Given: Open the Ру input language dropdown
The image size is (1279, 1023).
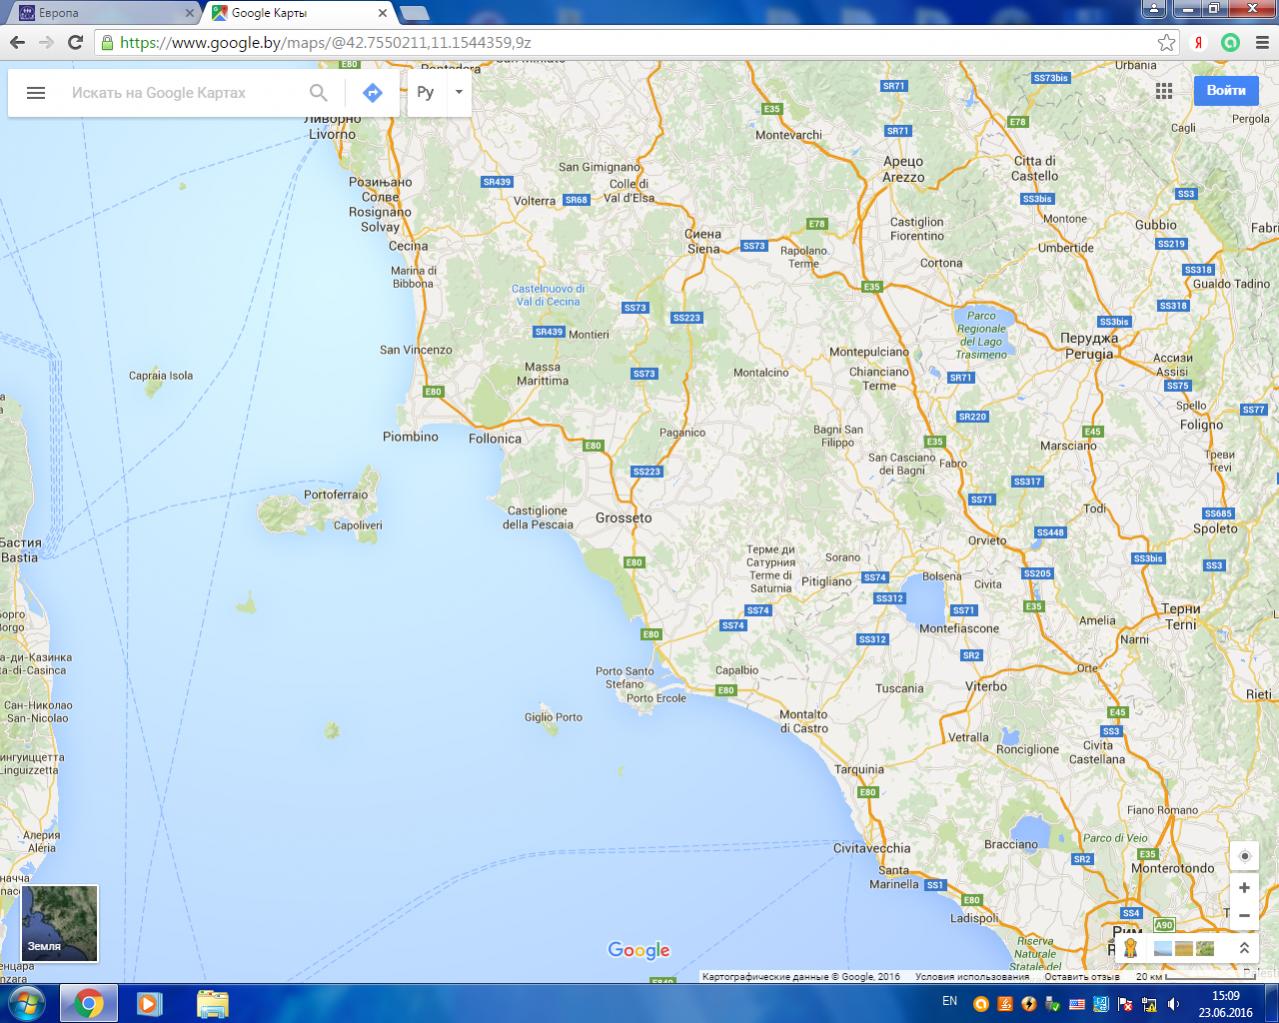Looking at the screenshot, I should [439, 93].
